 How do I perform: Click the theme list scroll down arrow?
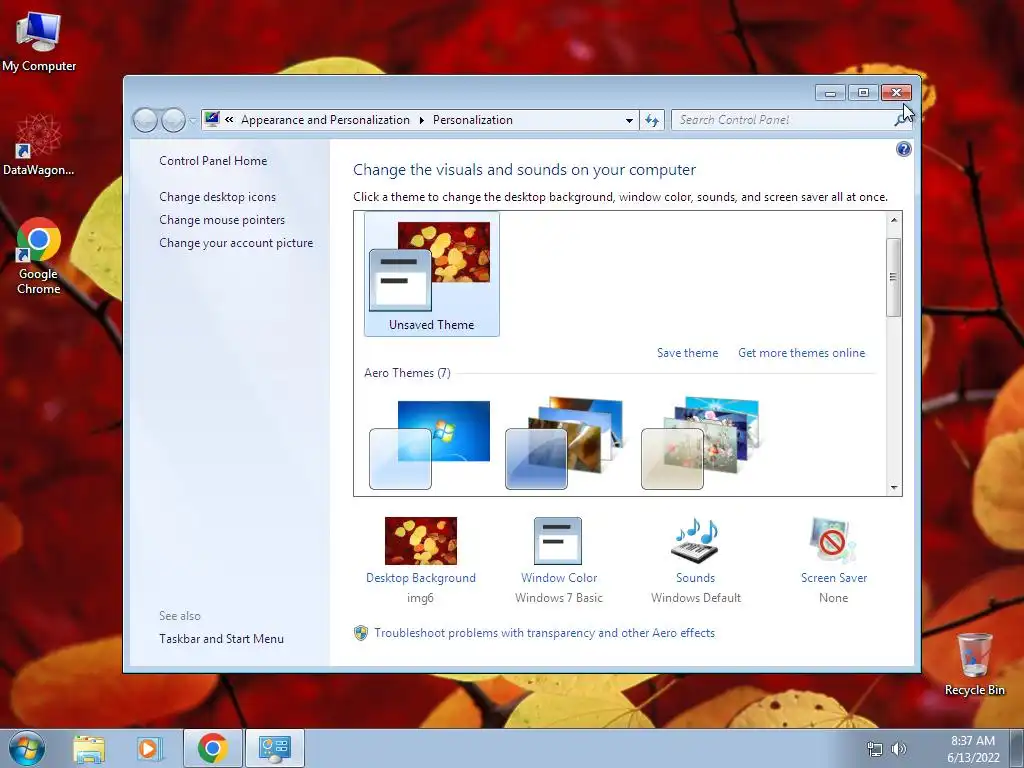click(x=894, y=488)
